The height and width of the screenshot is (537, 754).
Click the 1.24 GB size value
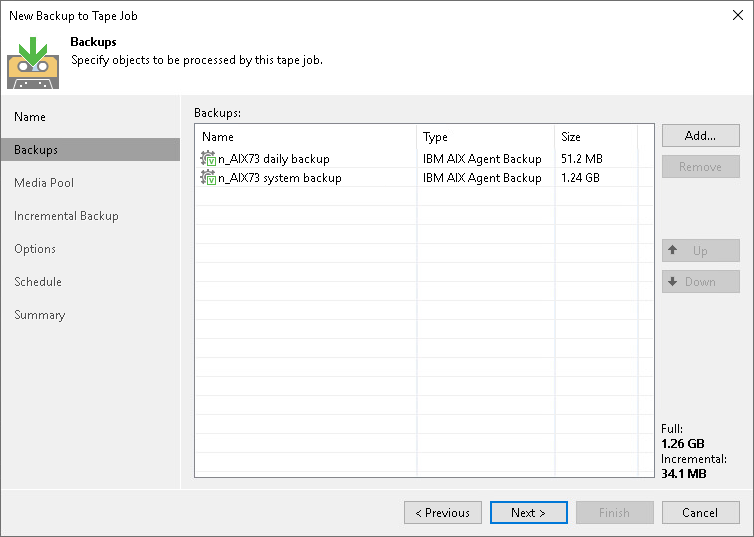580,178
